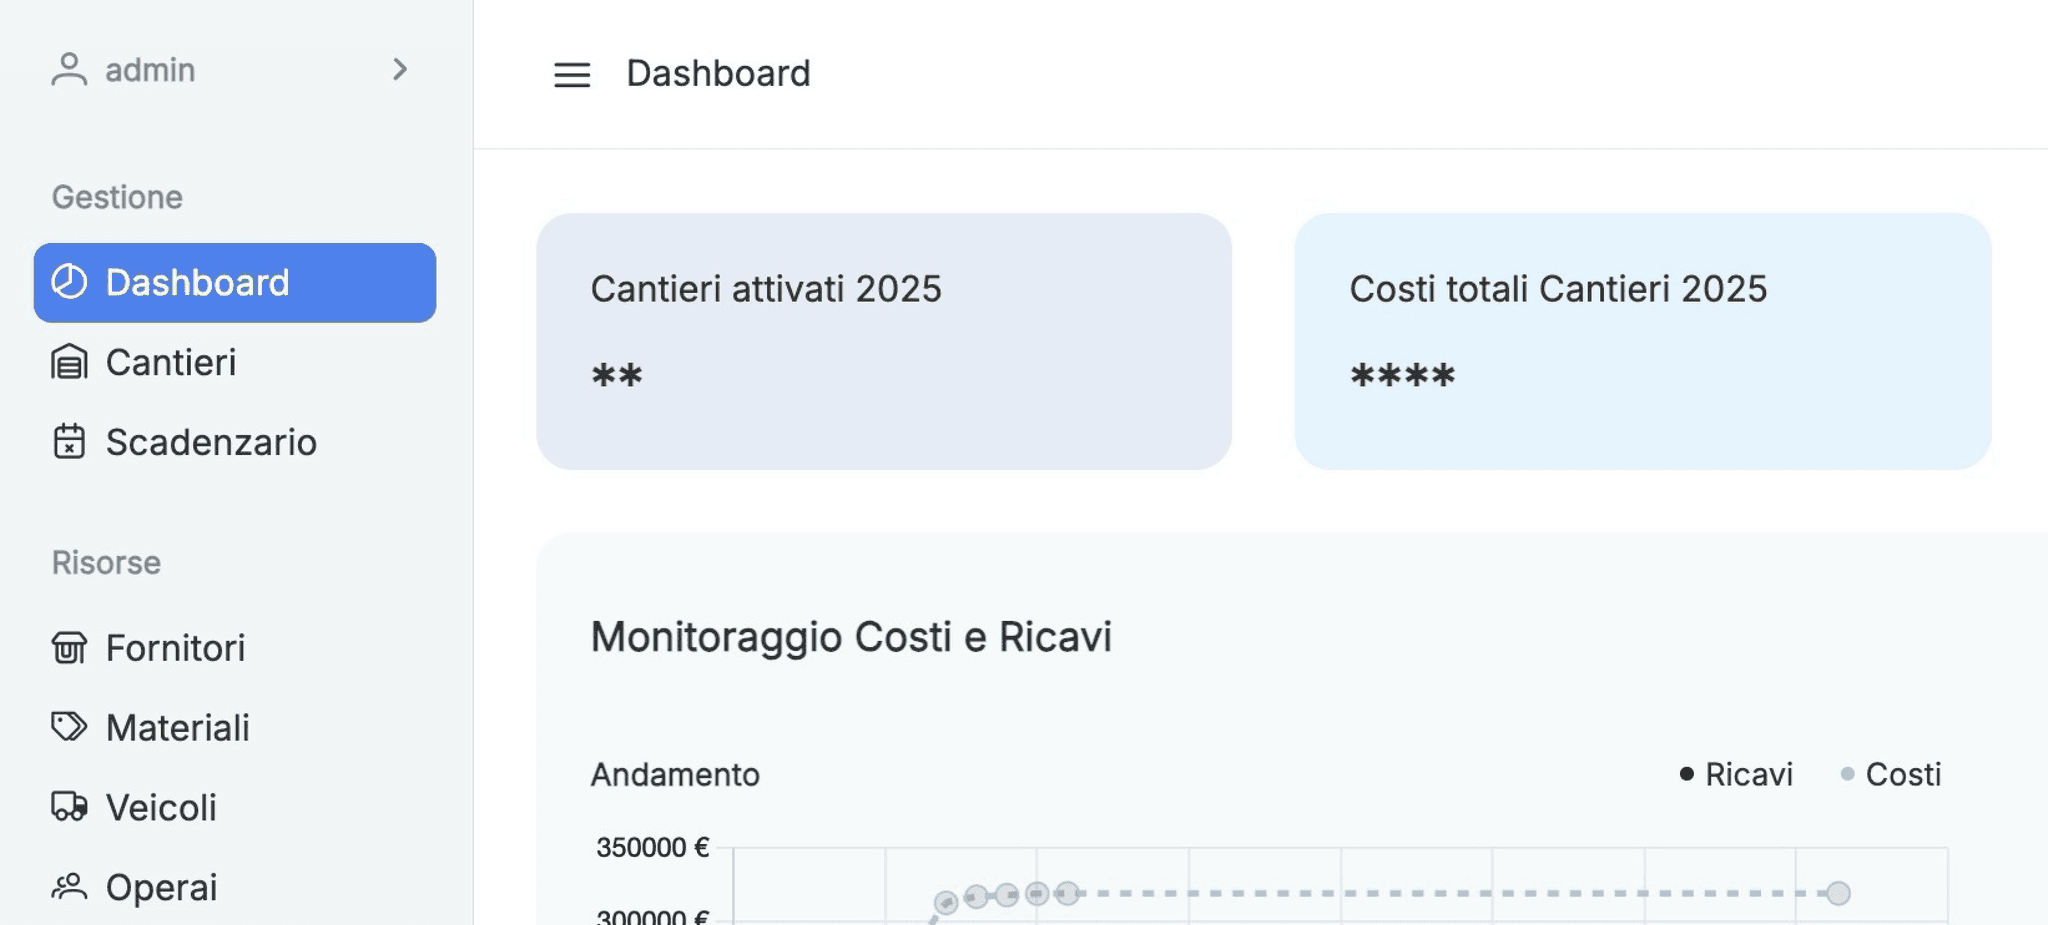Click the Materiali tag icon
This screenshot has height=925, width=2048.
tap(68, 727)
